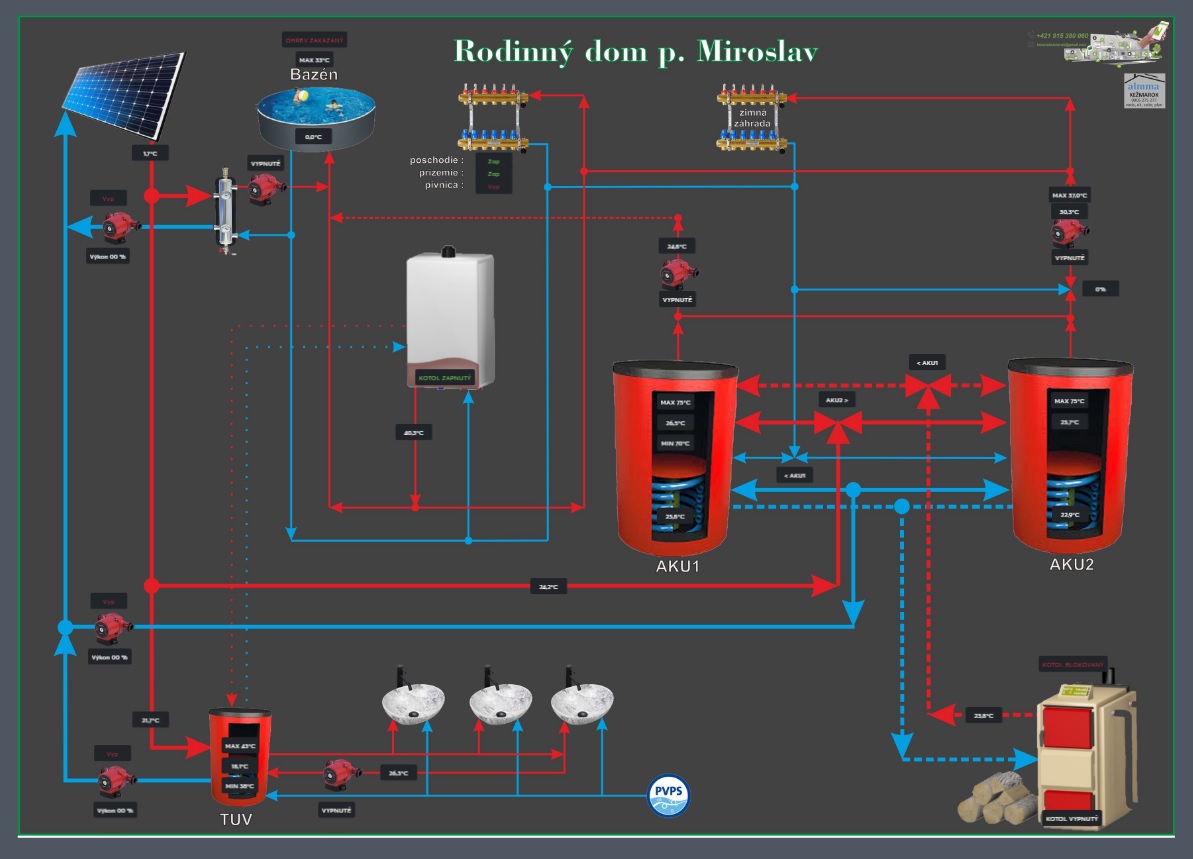Click the AKU2 > valve direction label
The height and width of the screenshot is (859, 1193).
pyautogui.click(x=836, y=400)
